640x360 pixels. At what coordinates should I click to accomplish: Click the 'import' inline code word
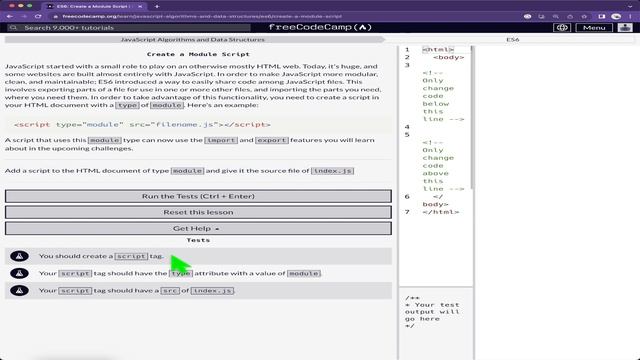(221, 140)
